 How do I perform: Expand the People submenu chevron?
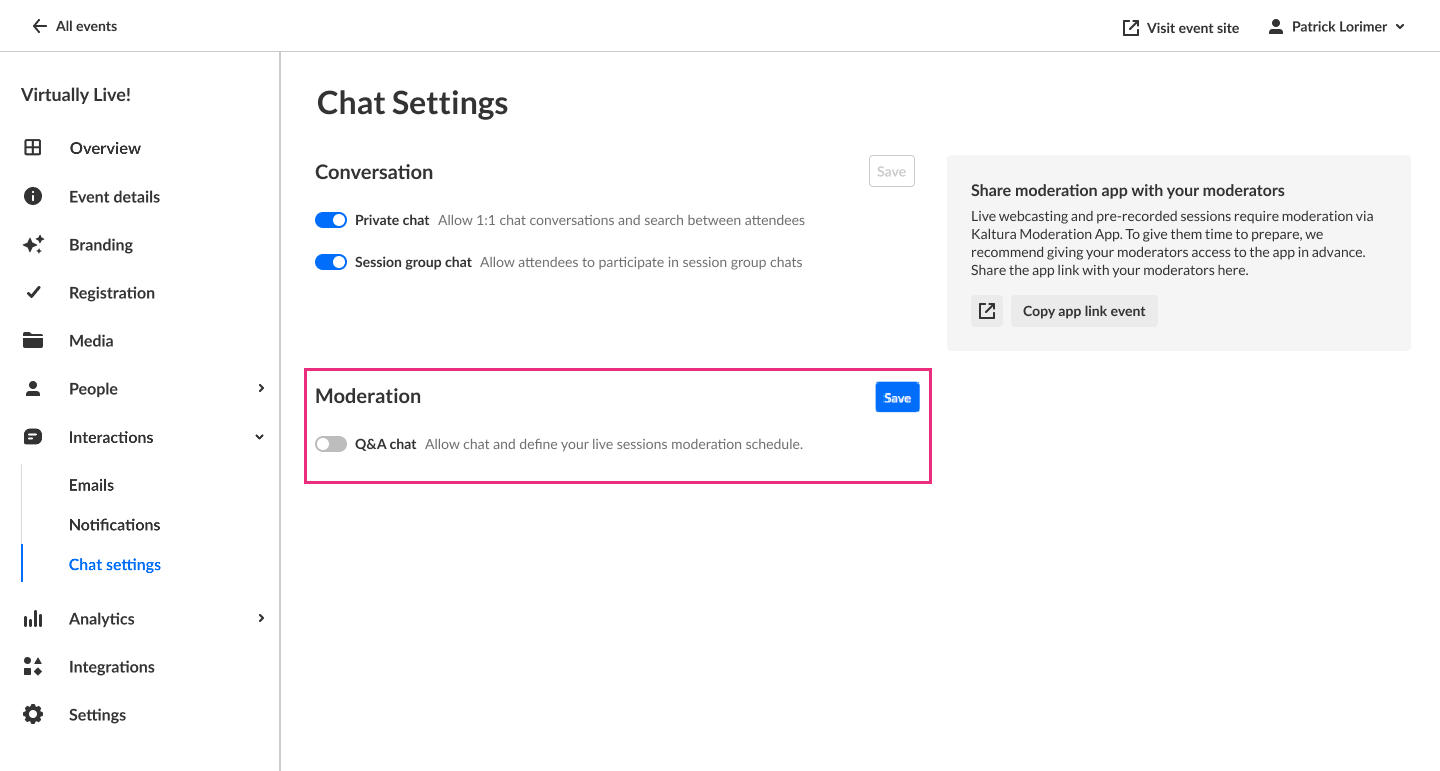pos(261,389)
